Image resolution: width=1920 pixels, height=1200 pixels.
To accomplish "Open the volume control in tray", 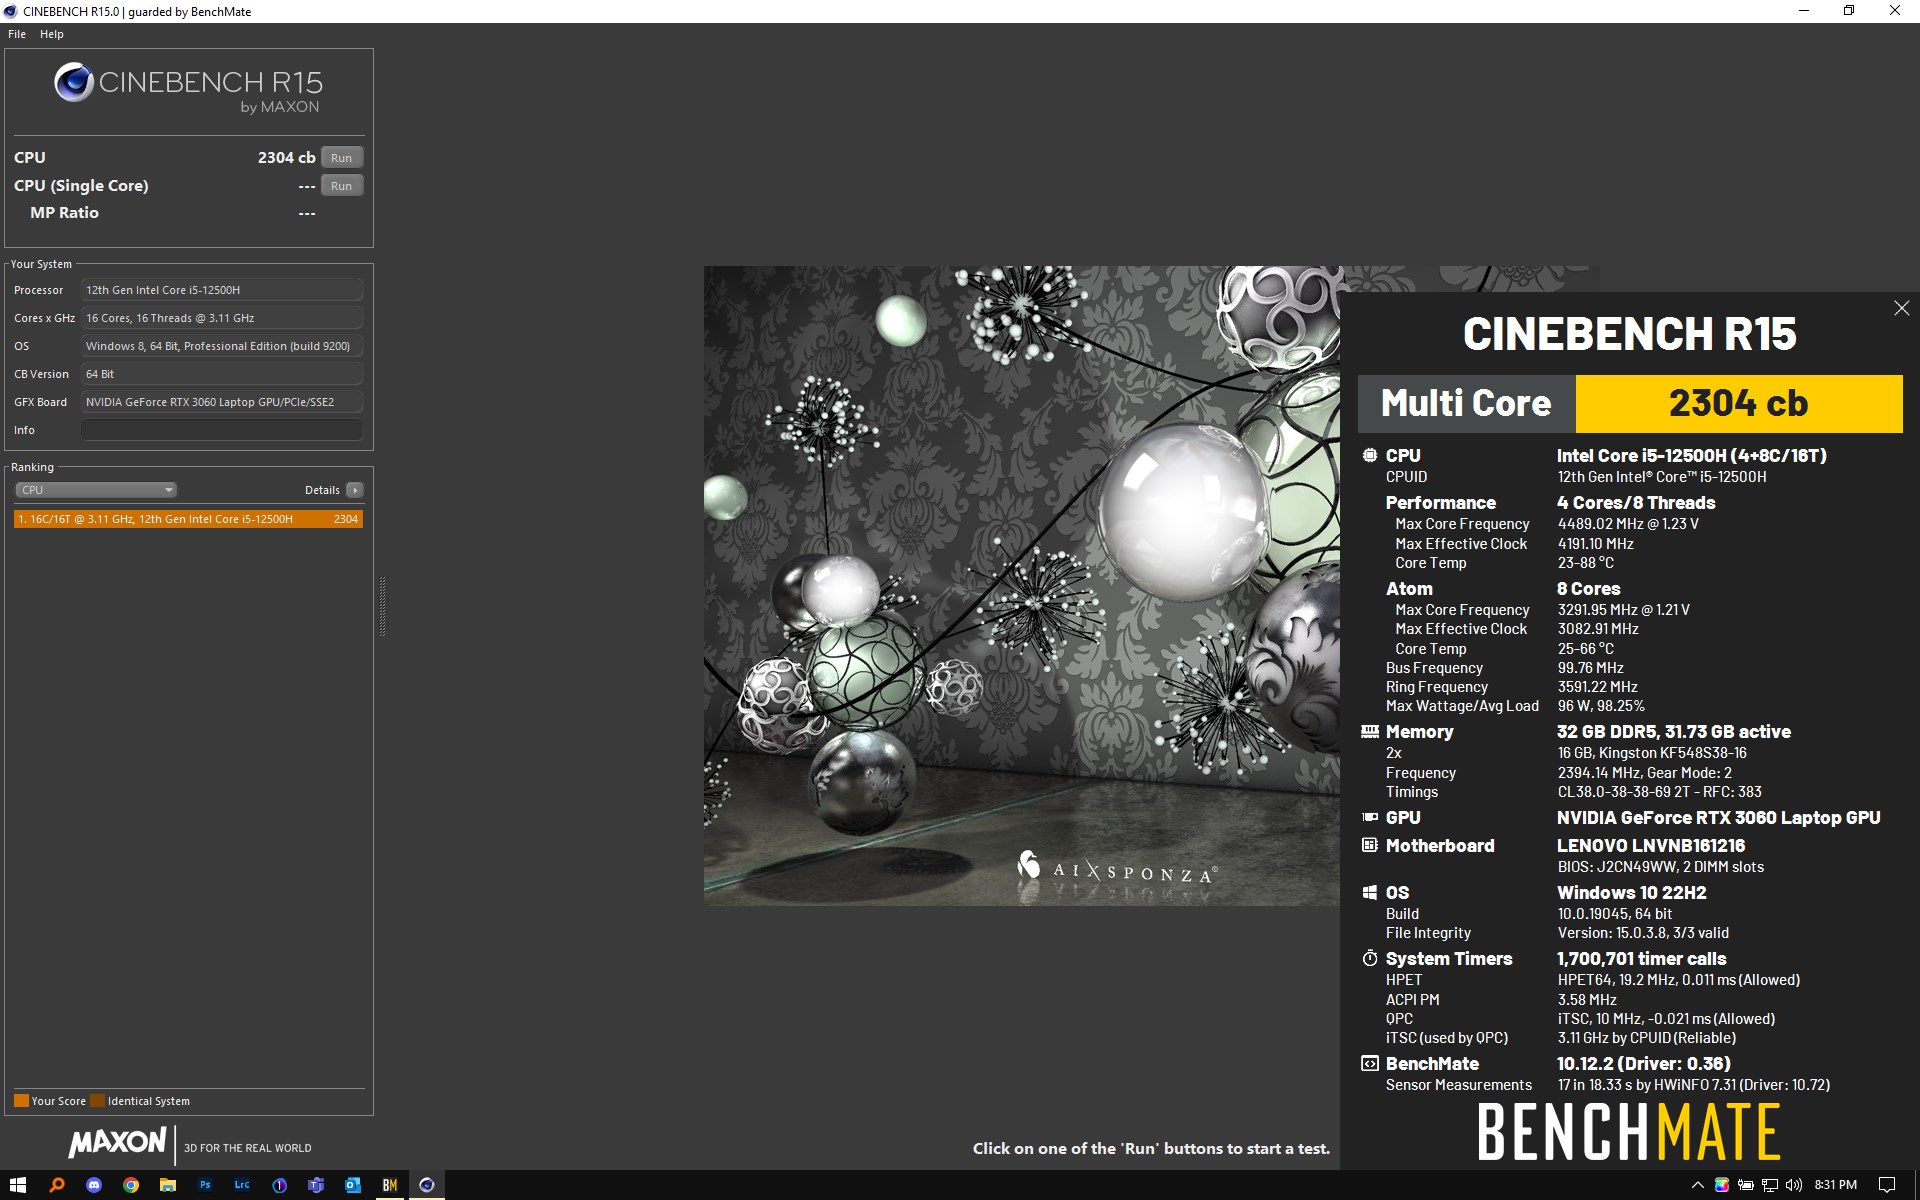I will 1794,1185.
